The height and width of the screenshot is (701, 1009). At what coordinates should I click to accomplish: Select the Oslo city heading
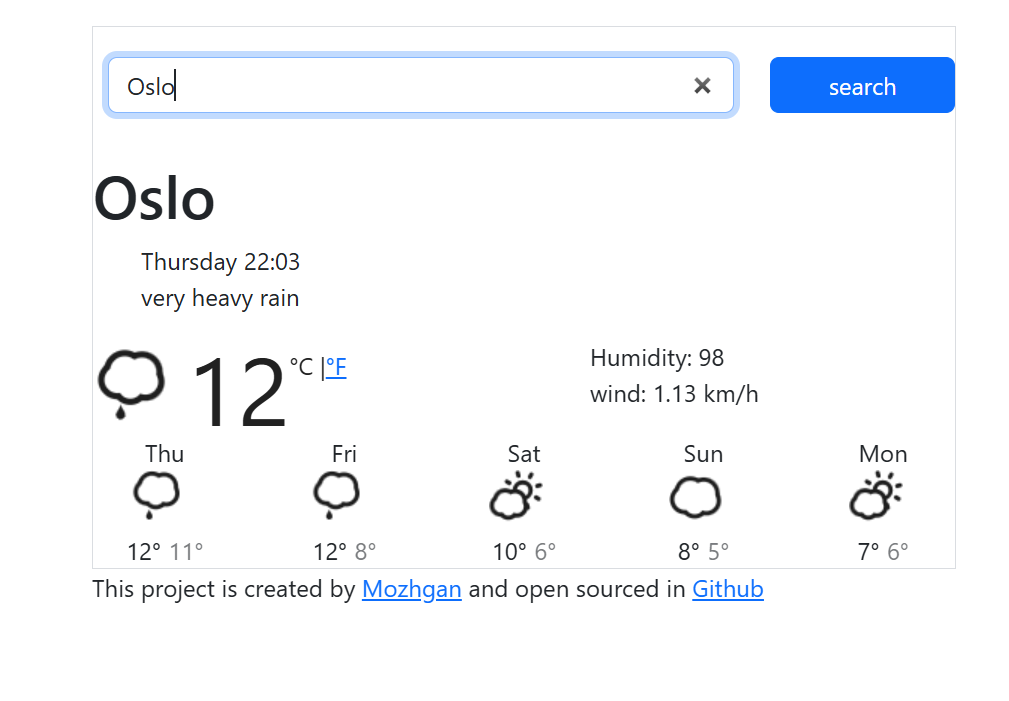[x=154, y=198]
